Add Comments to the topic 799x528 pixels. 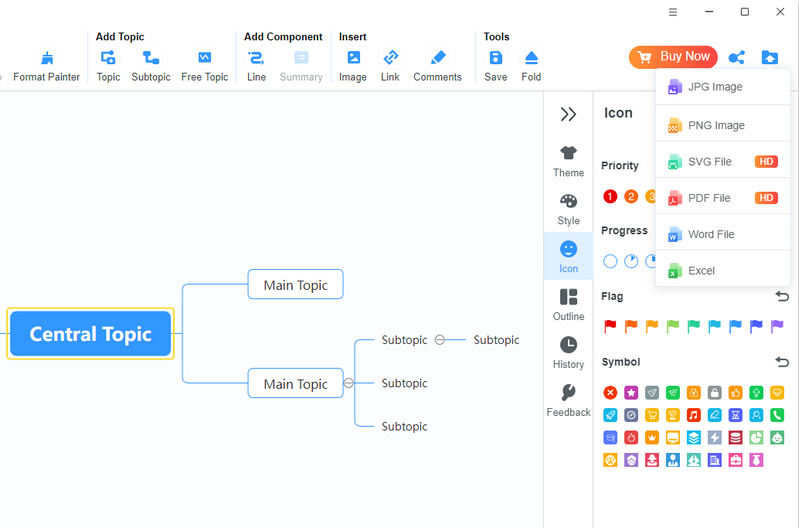click(437, 66)
